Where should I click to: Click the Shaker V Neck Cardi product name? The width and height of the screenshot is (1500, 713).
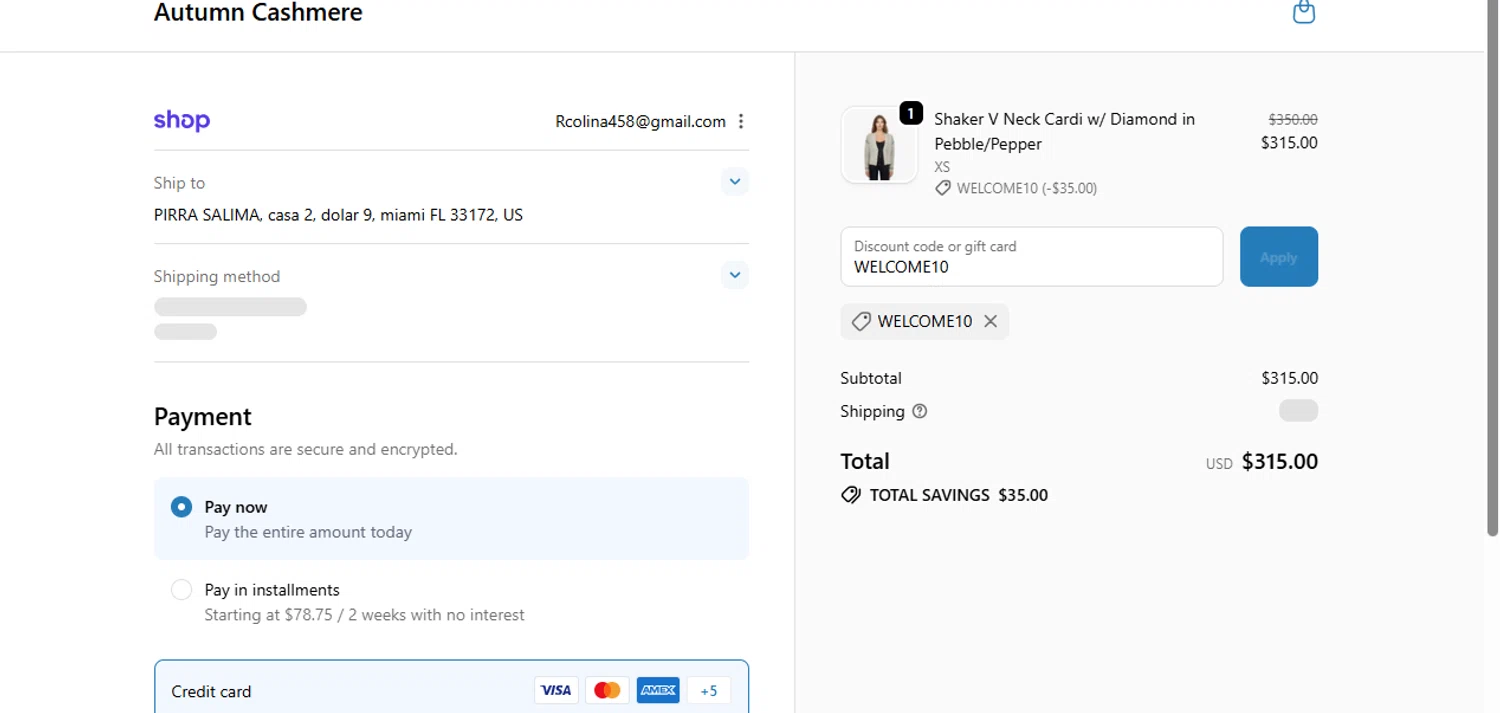(1064, 131)
